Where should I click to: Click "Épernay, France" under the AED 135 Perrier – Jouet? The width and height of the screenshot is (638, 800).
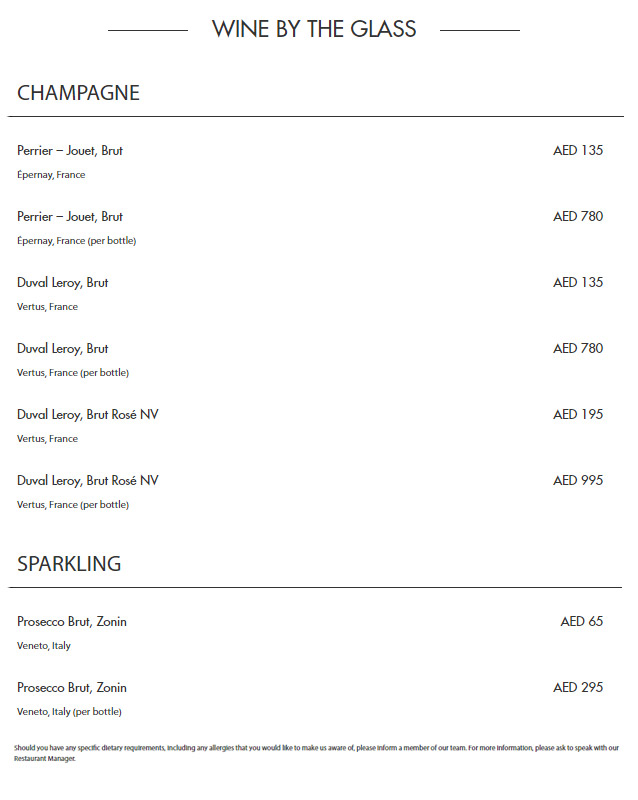pos(51,175)
